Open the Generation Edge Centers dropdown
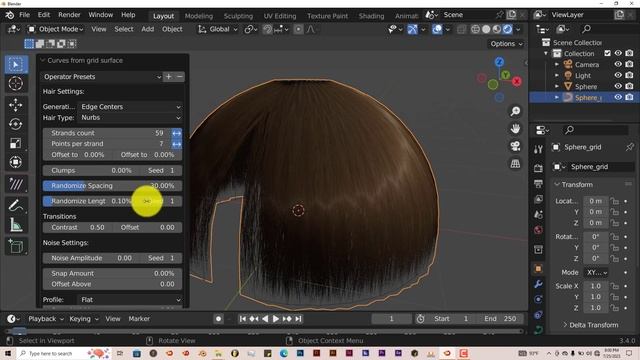 point(130,107)
